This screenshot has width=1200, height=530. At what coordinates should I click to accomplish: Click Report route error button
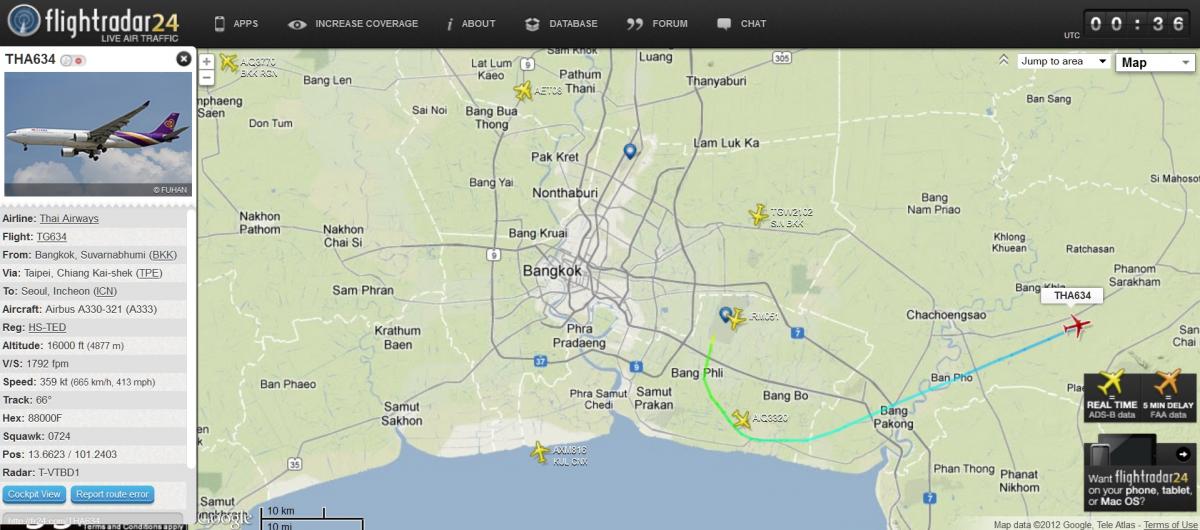click(x=113, y=494)
